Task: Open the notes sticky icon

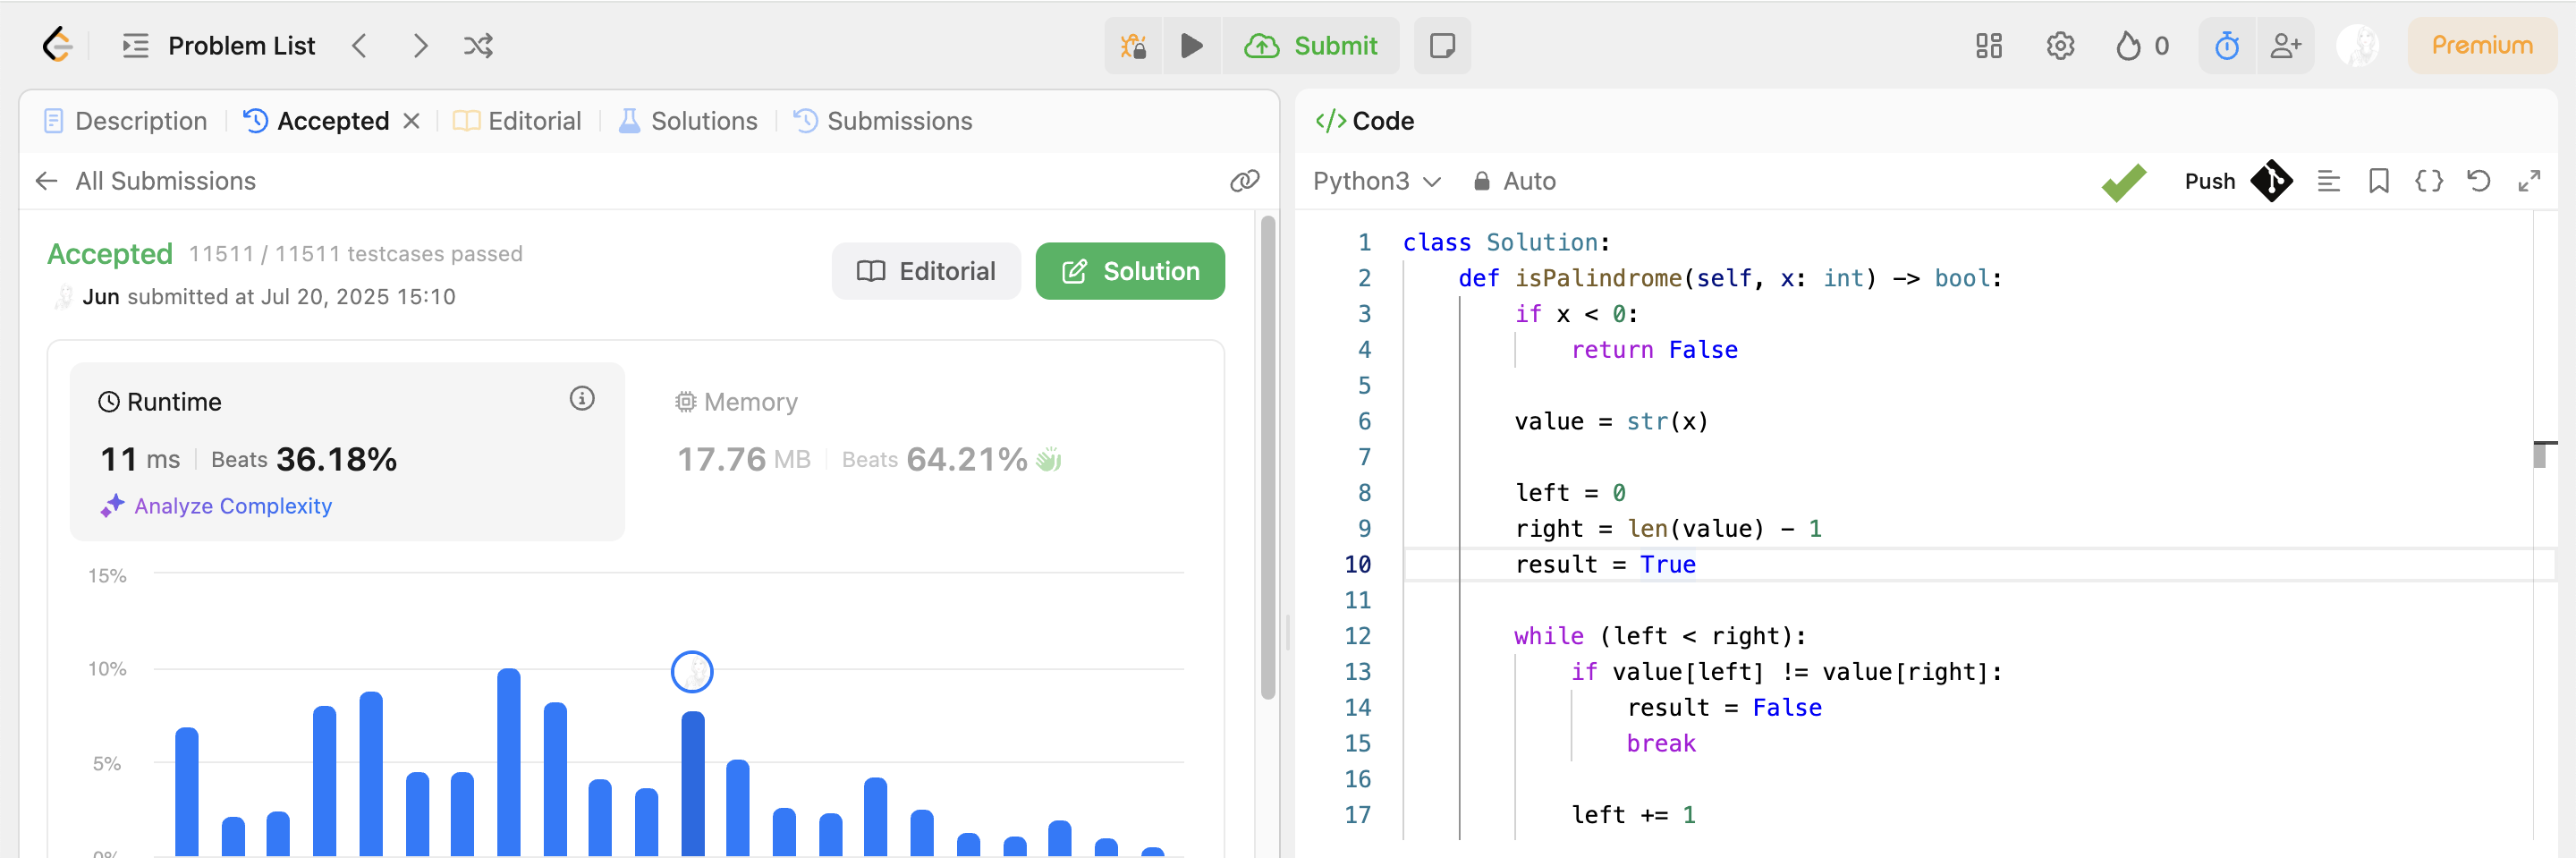Action: [1442, 45]
